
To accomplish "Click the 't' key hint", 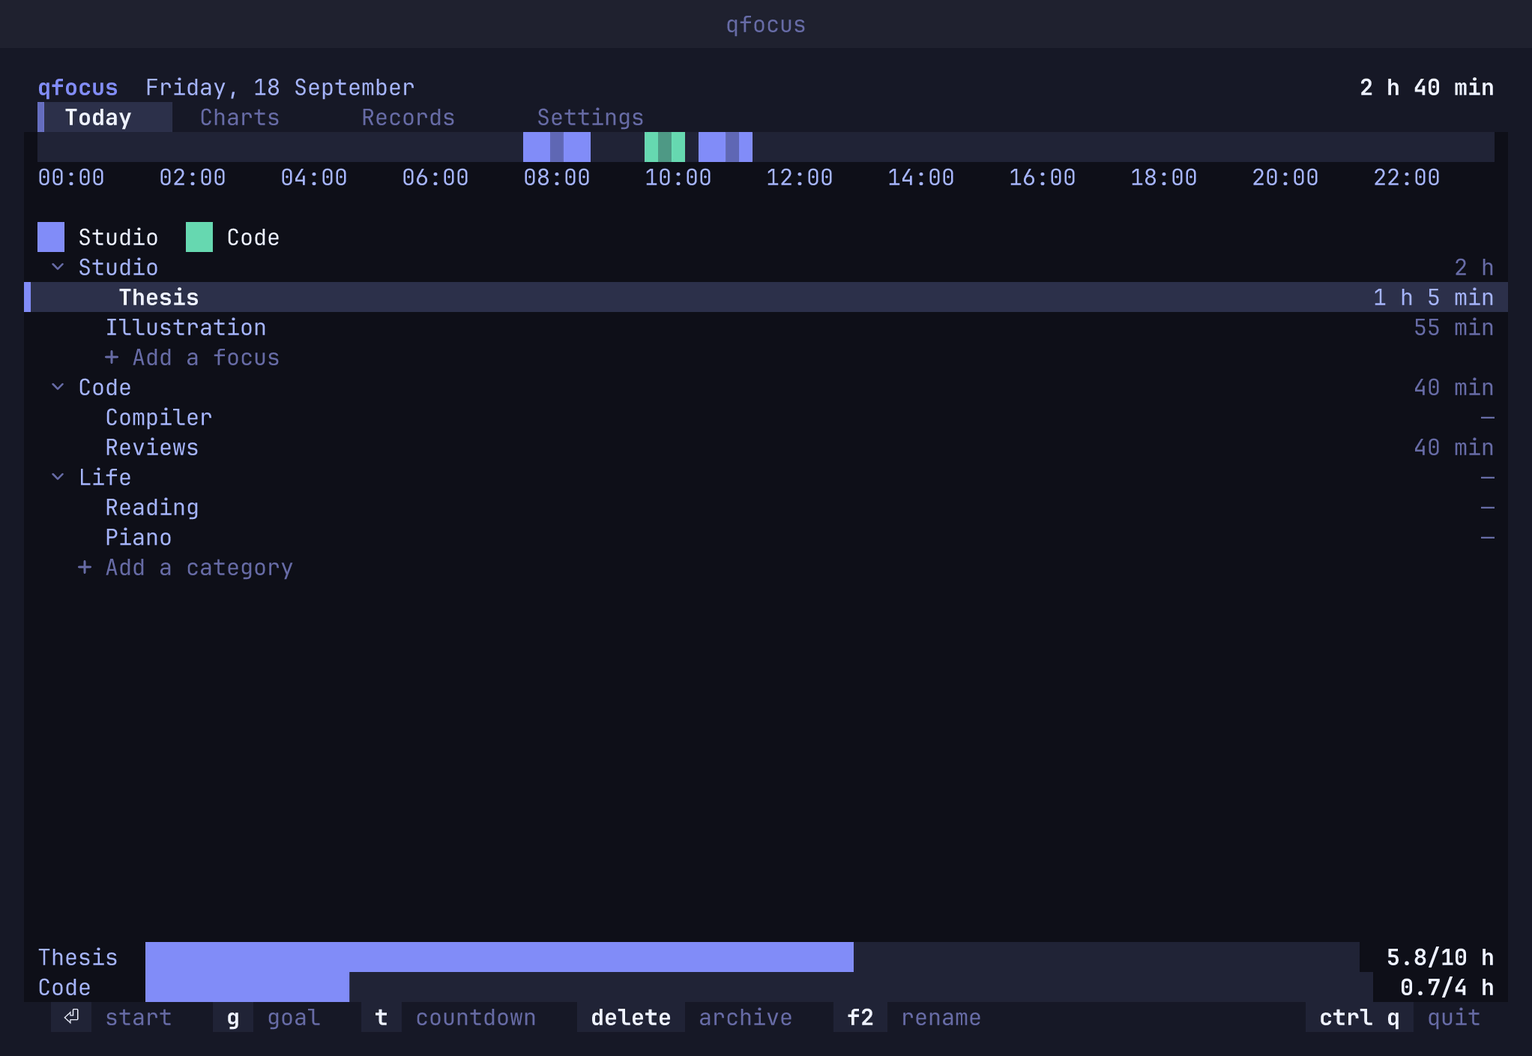I will point(381,1017).
